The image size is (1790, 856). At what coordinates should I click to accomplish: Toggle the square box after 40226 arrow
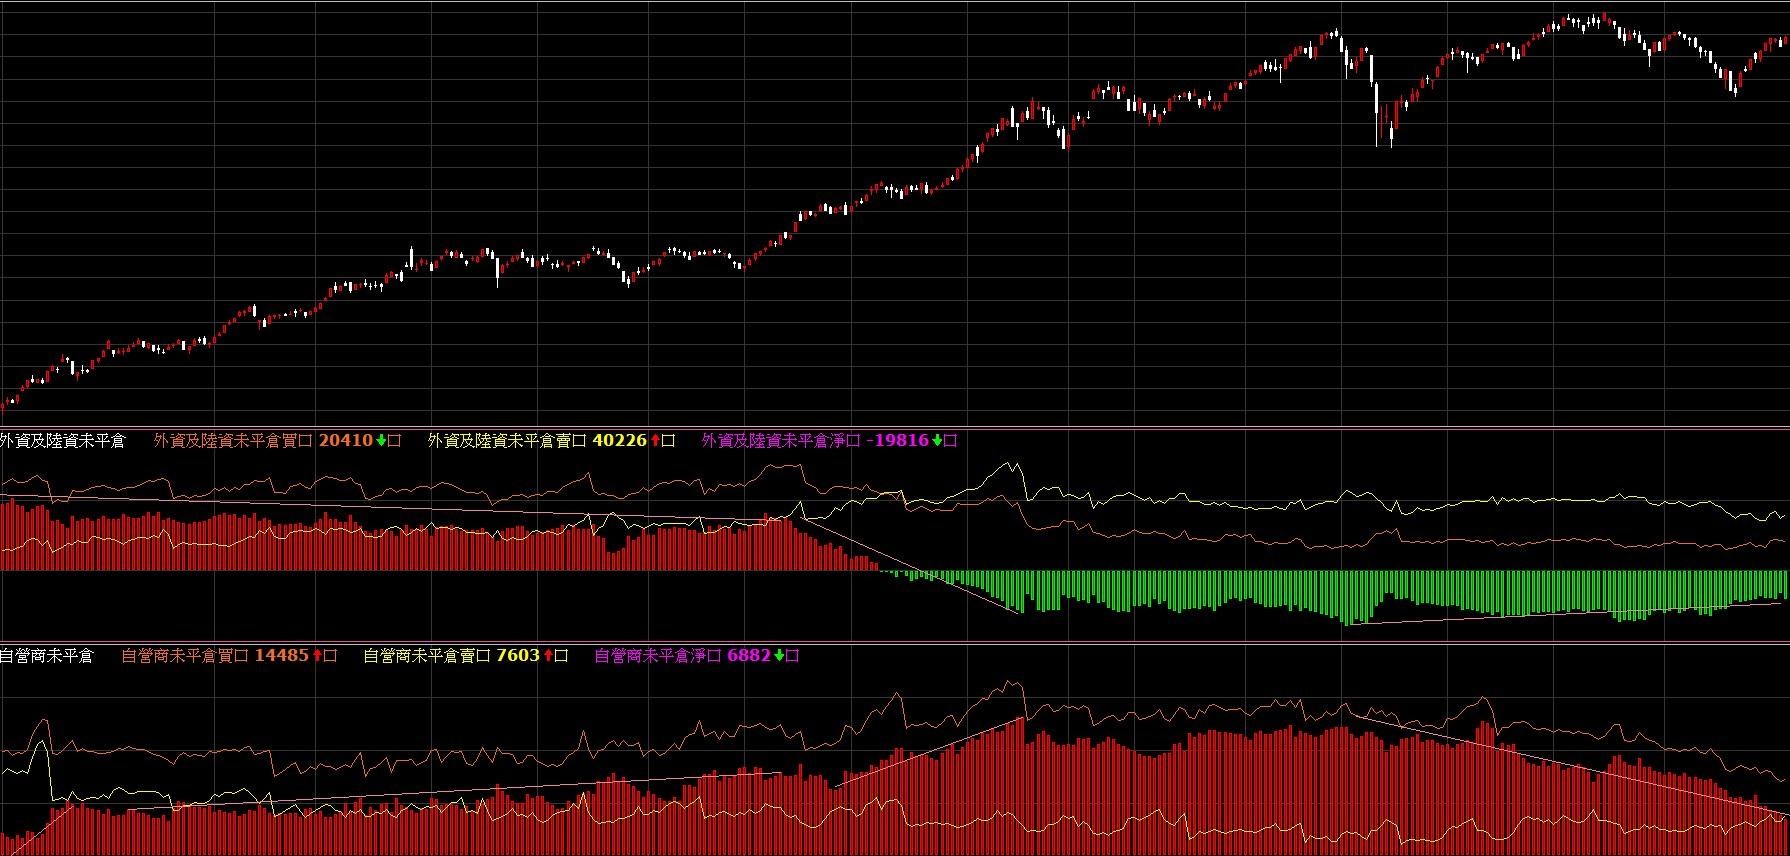coord(668,441)
